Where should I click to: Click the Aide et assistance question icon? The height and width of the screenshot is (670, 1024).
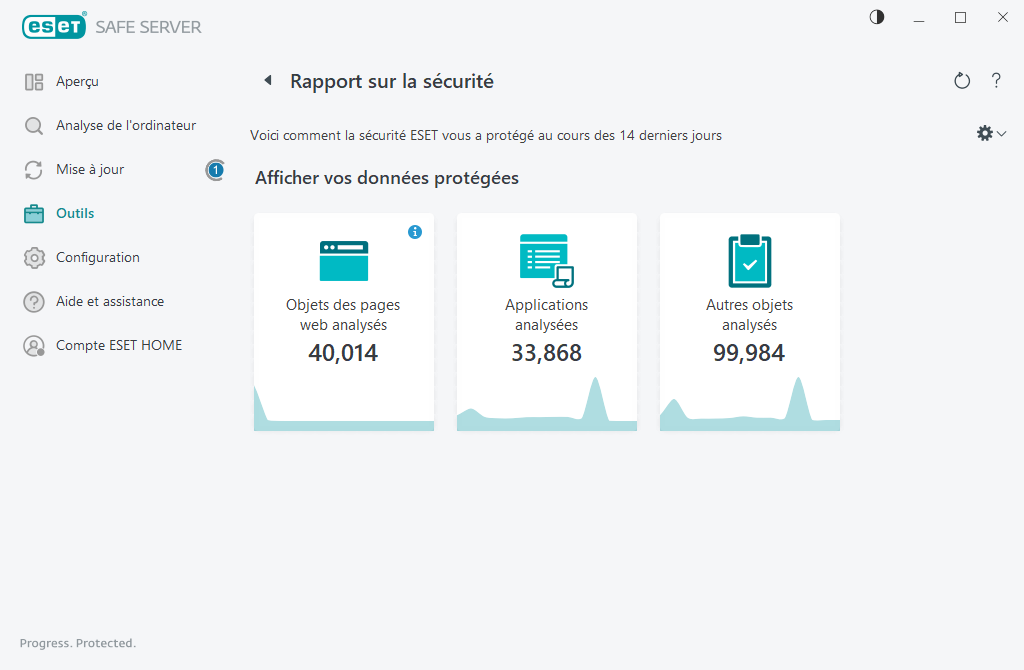(x=34, y=302)
